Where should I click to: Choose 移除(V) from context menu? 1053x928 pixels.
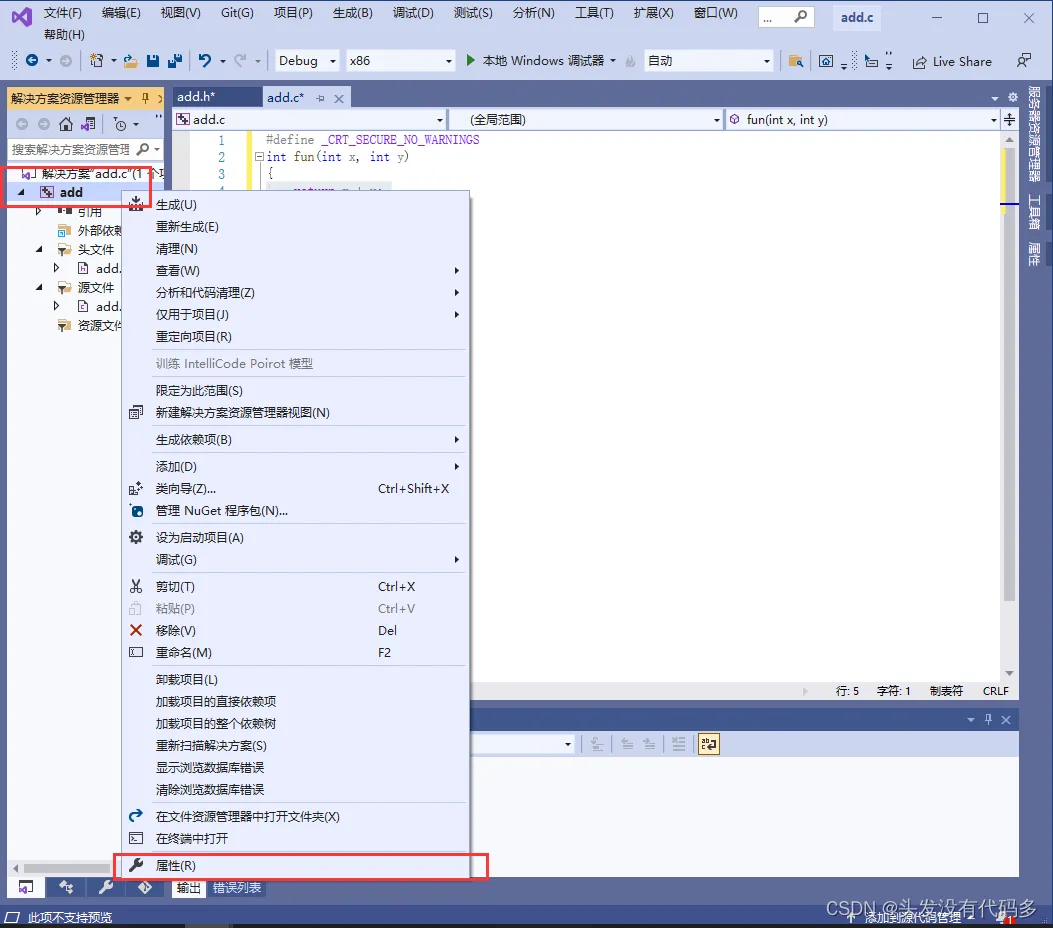pos(295,630)
